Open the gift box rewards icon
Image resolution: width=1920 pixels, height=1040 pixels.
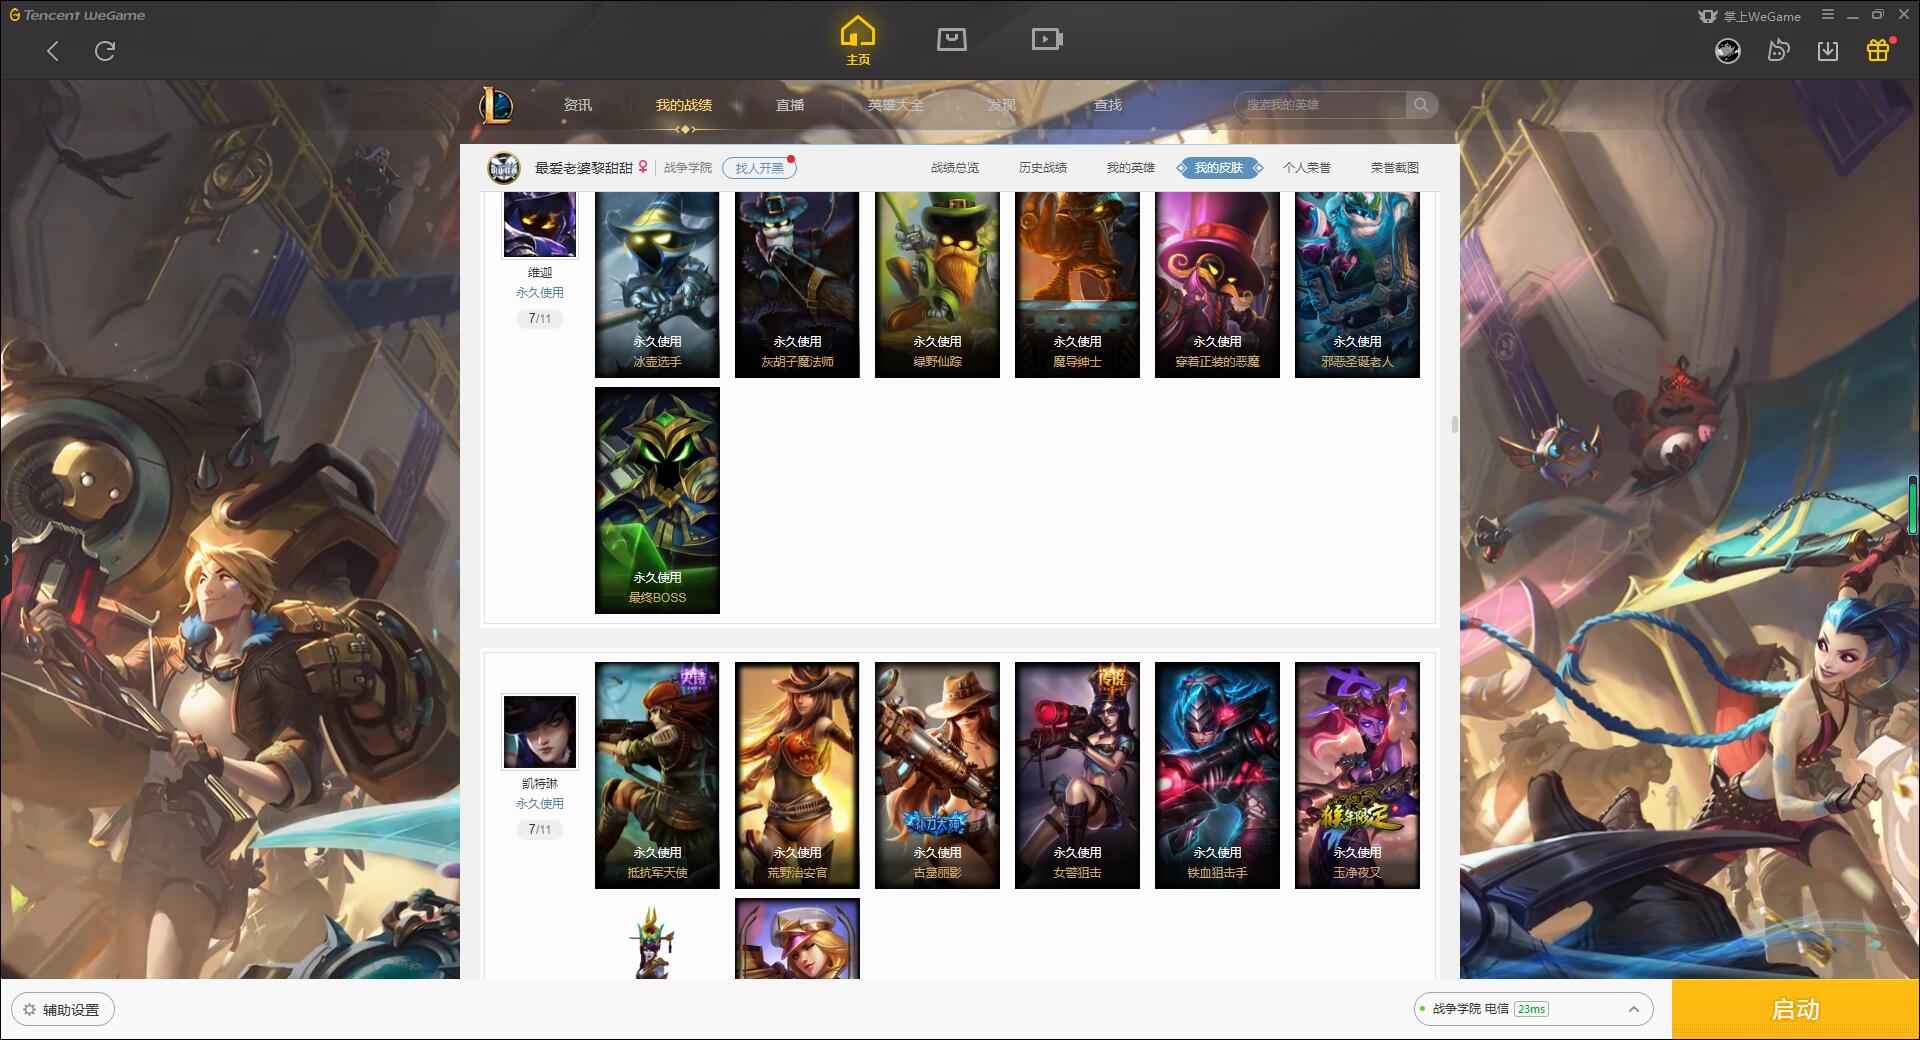click(1878, 50)
